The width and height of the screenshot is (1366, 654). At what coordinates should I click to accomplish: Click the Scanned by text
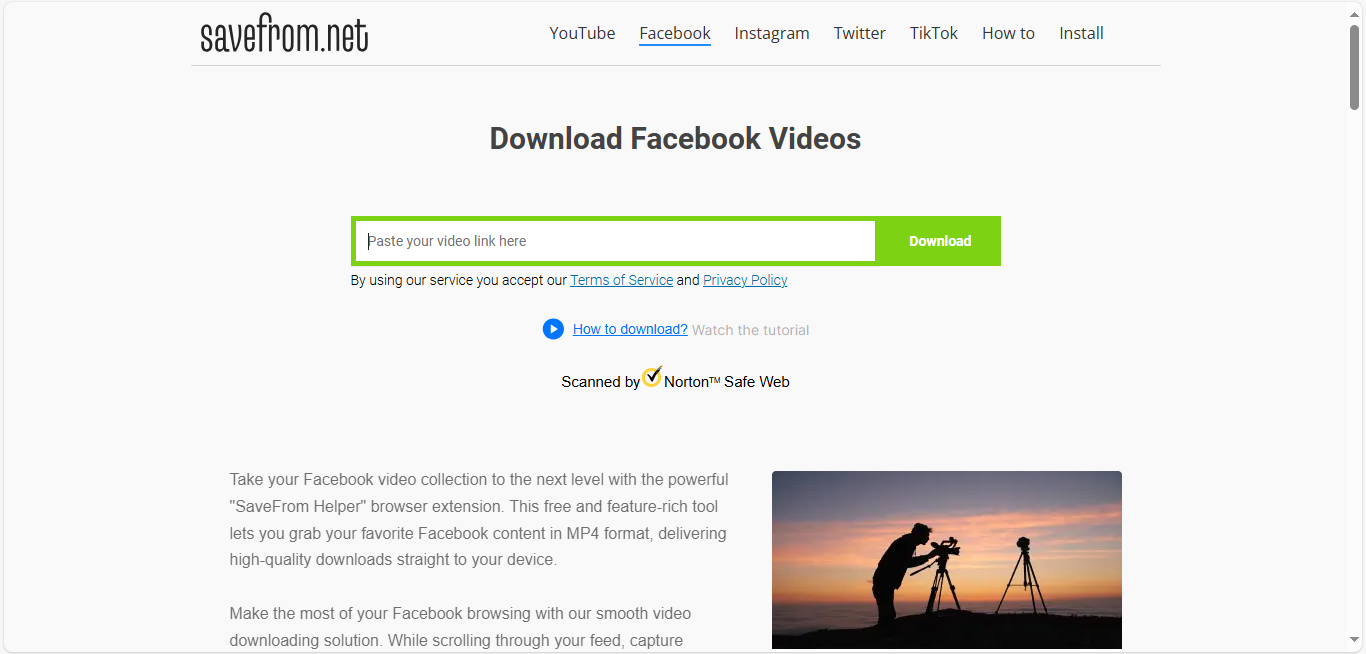coord(600,381)
